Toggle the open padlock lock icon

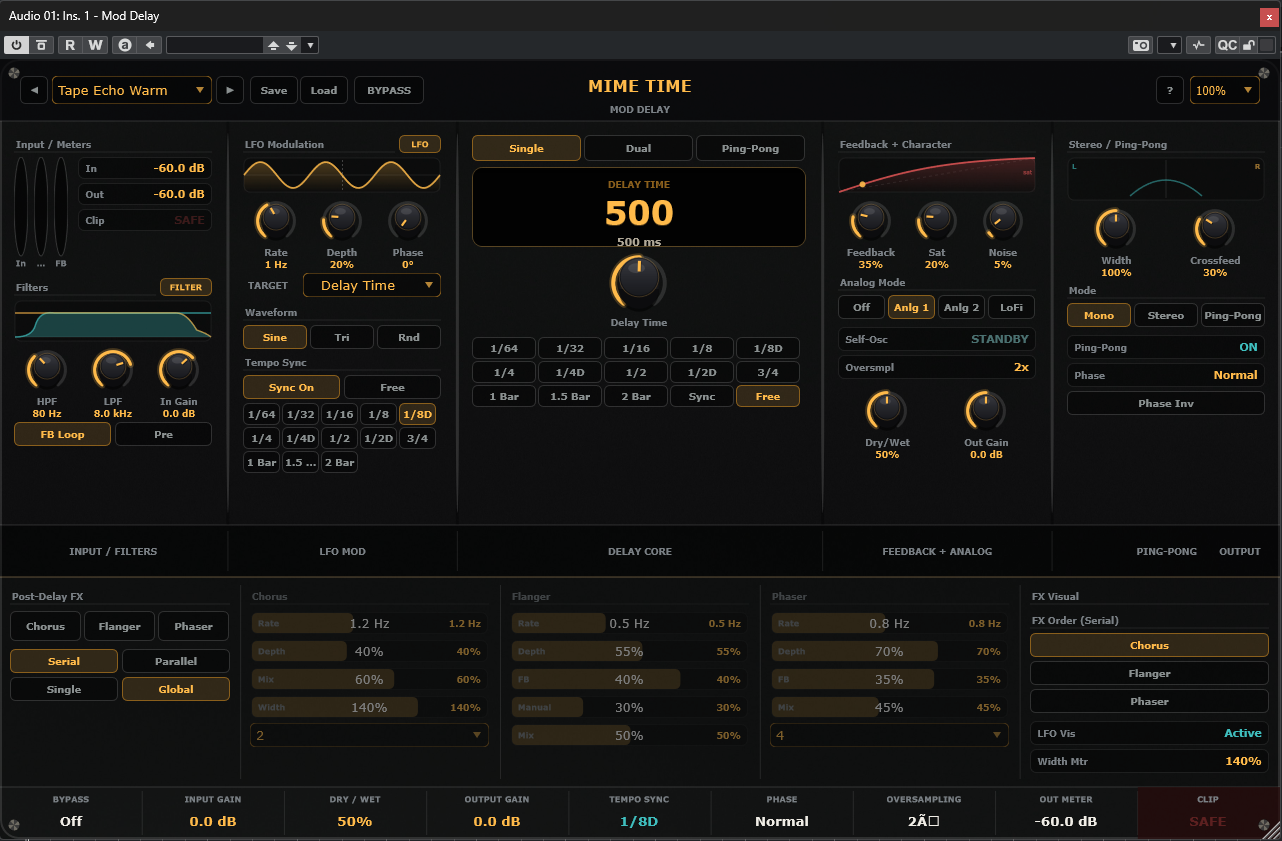pyautogui.click(x=1249, y=45)
